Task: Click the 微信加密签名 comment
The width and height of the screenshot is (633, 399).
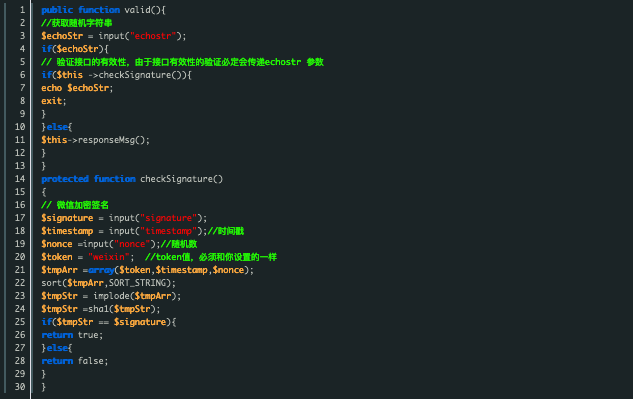Action: pyautogui.click(x=75, y=205)
